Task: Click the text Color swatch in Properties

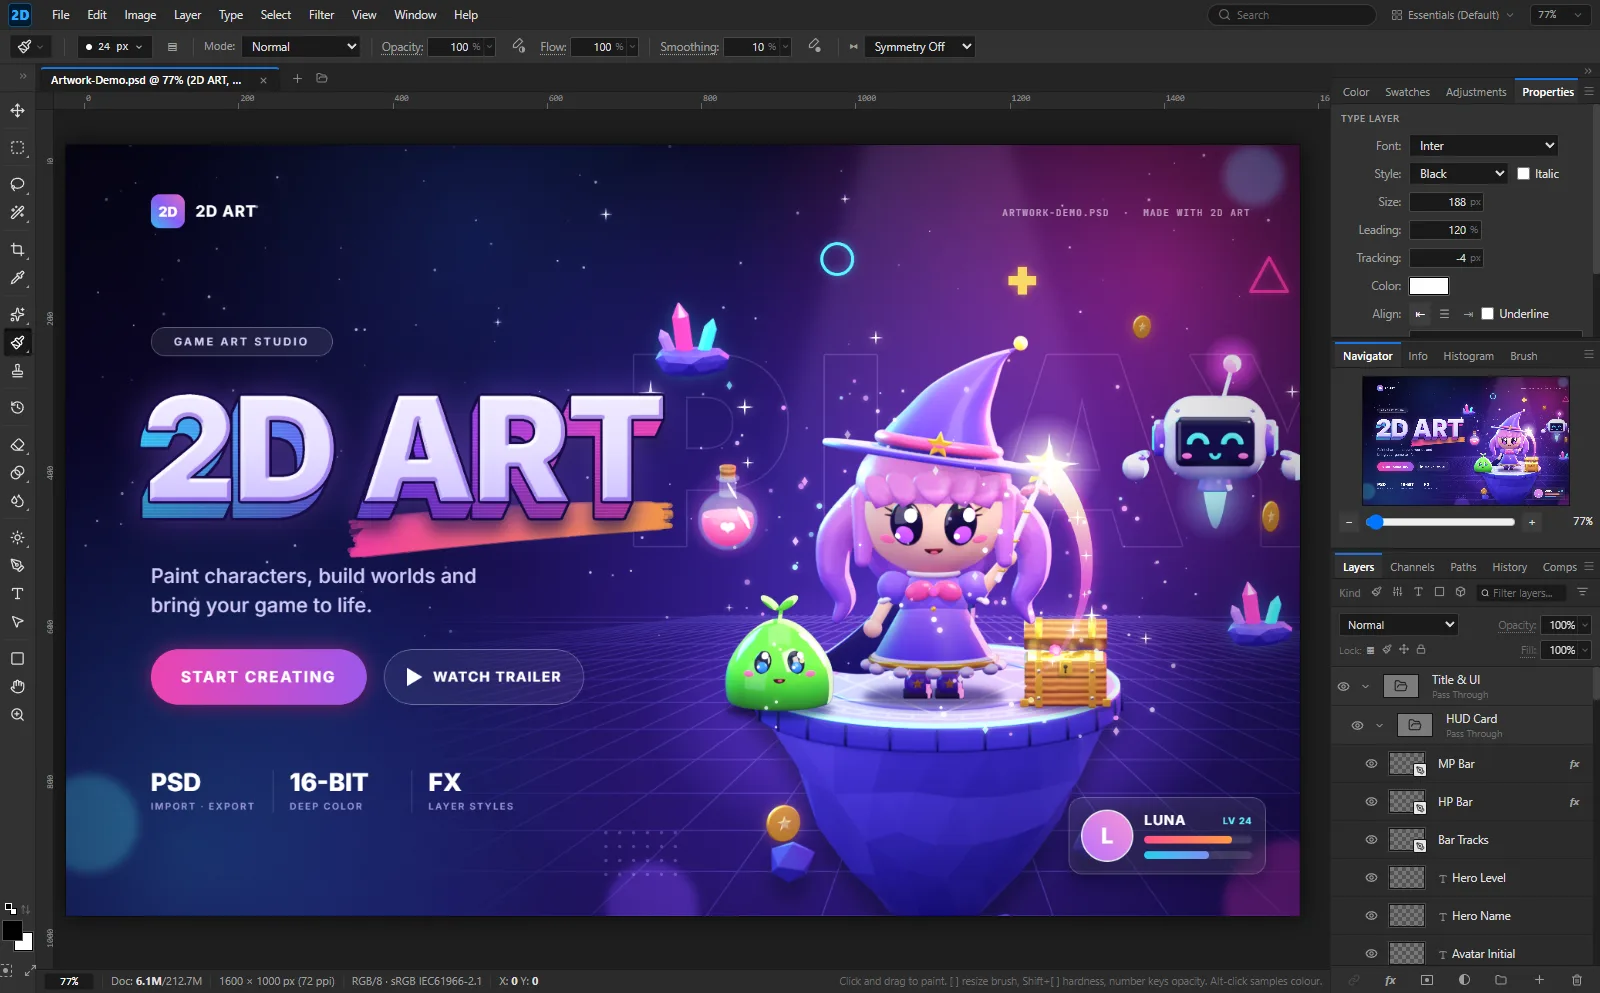Action: tap(1428, 286)
